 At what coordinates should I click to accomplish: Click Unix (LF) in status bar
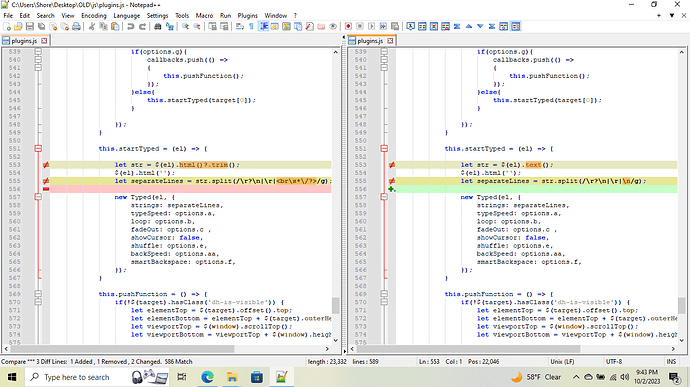pos(562,361)
